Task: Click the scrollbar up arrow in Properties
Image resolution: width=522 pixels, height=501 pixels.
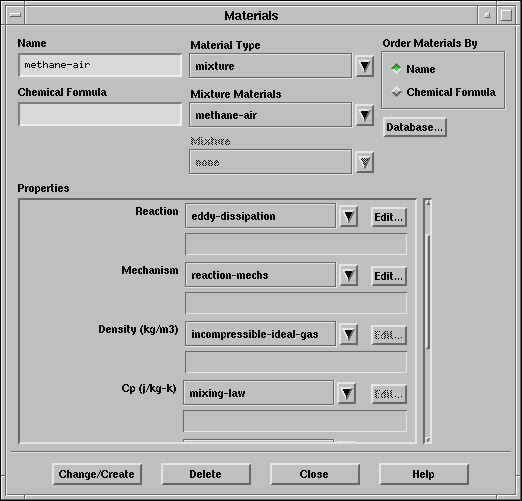Action: (x=428, y=202)
